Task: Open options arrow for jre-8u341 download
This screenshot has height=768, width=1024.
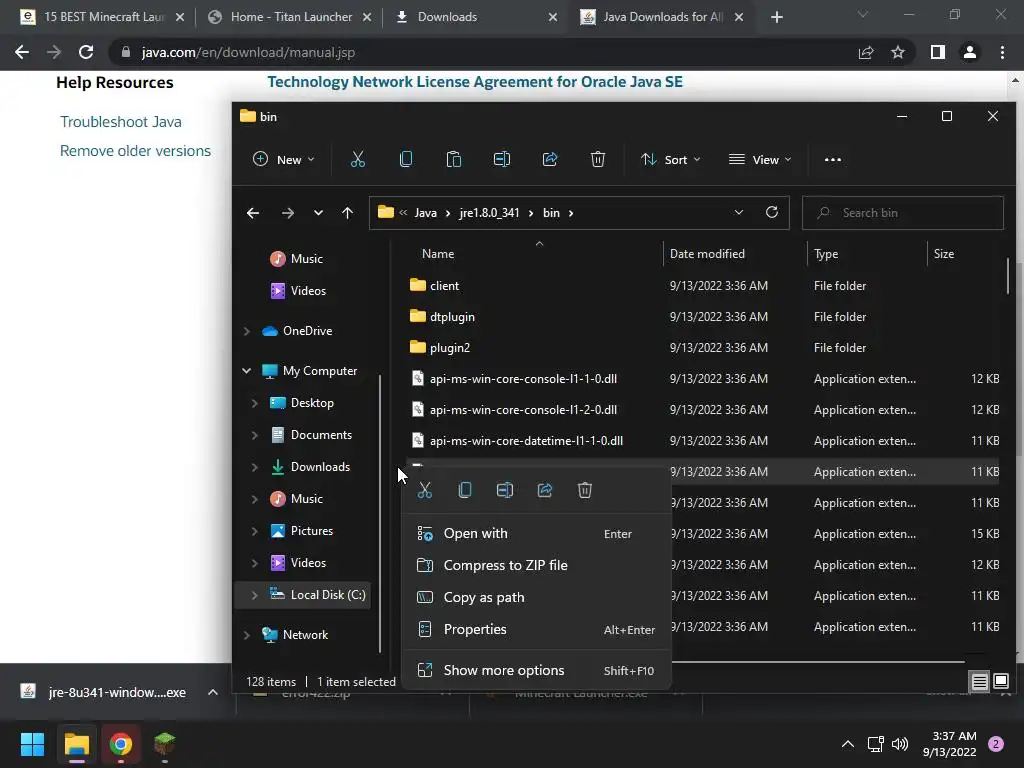Action: pyautogui.click(x=213, y=692)
